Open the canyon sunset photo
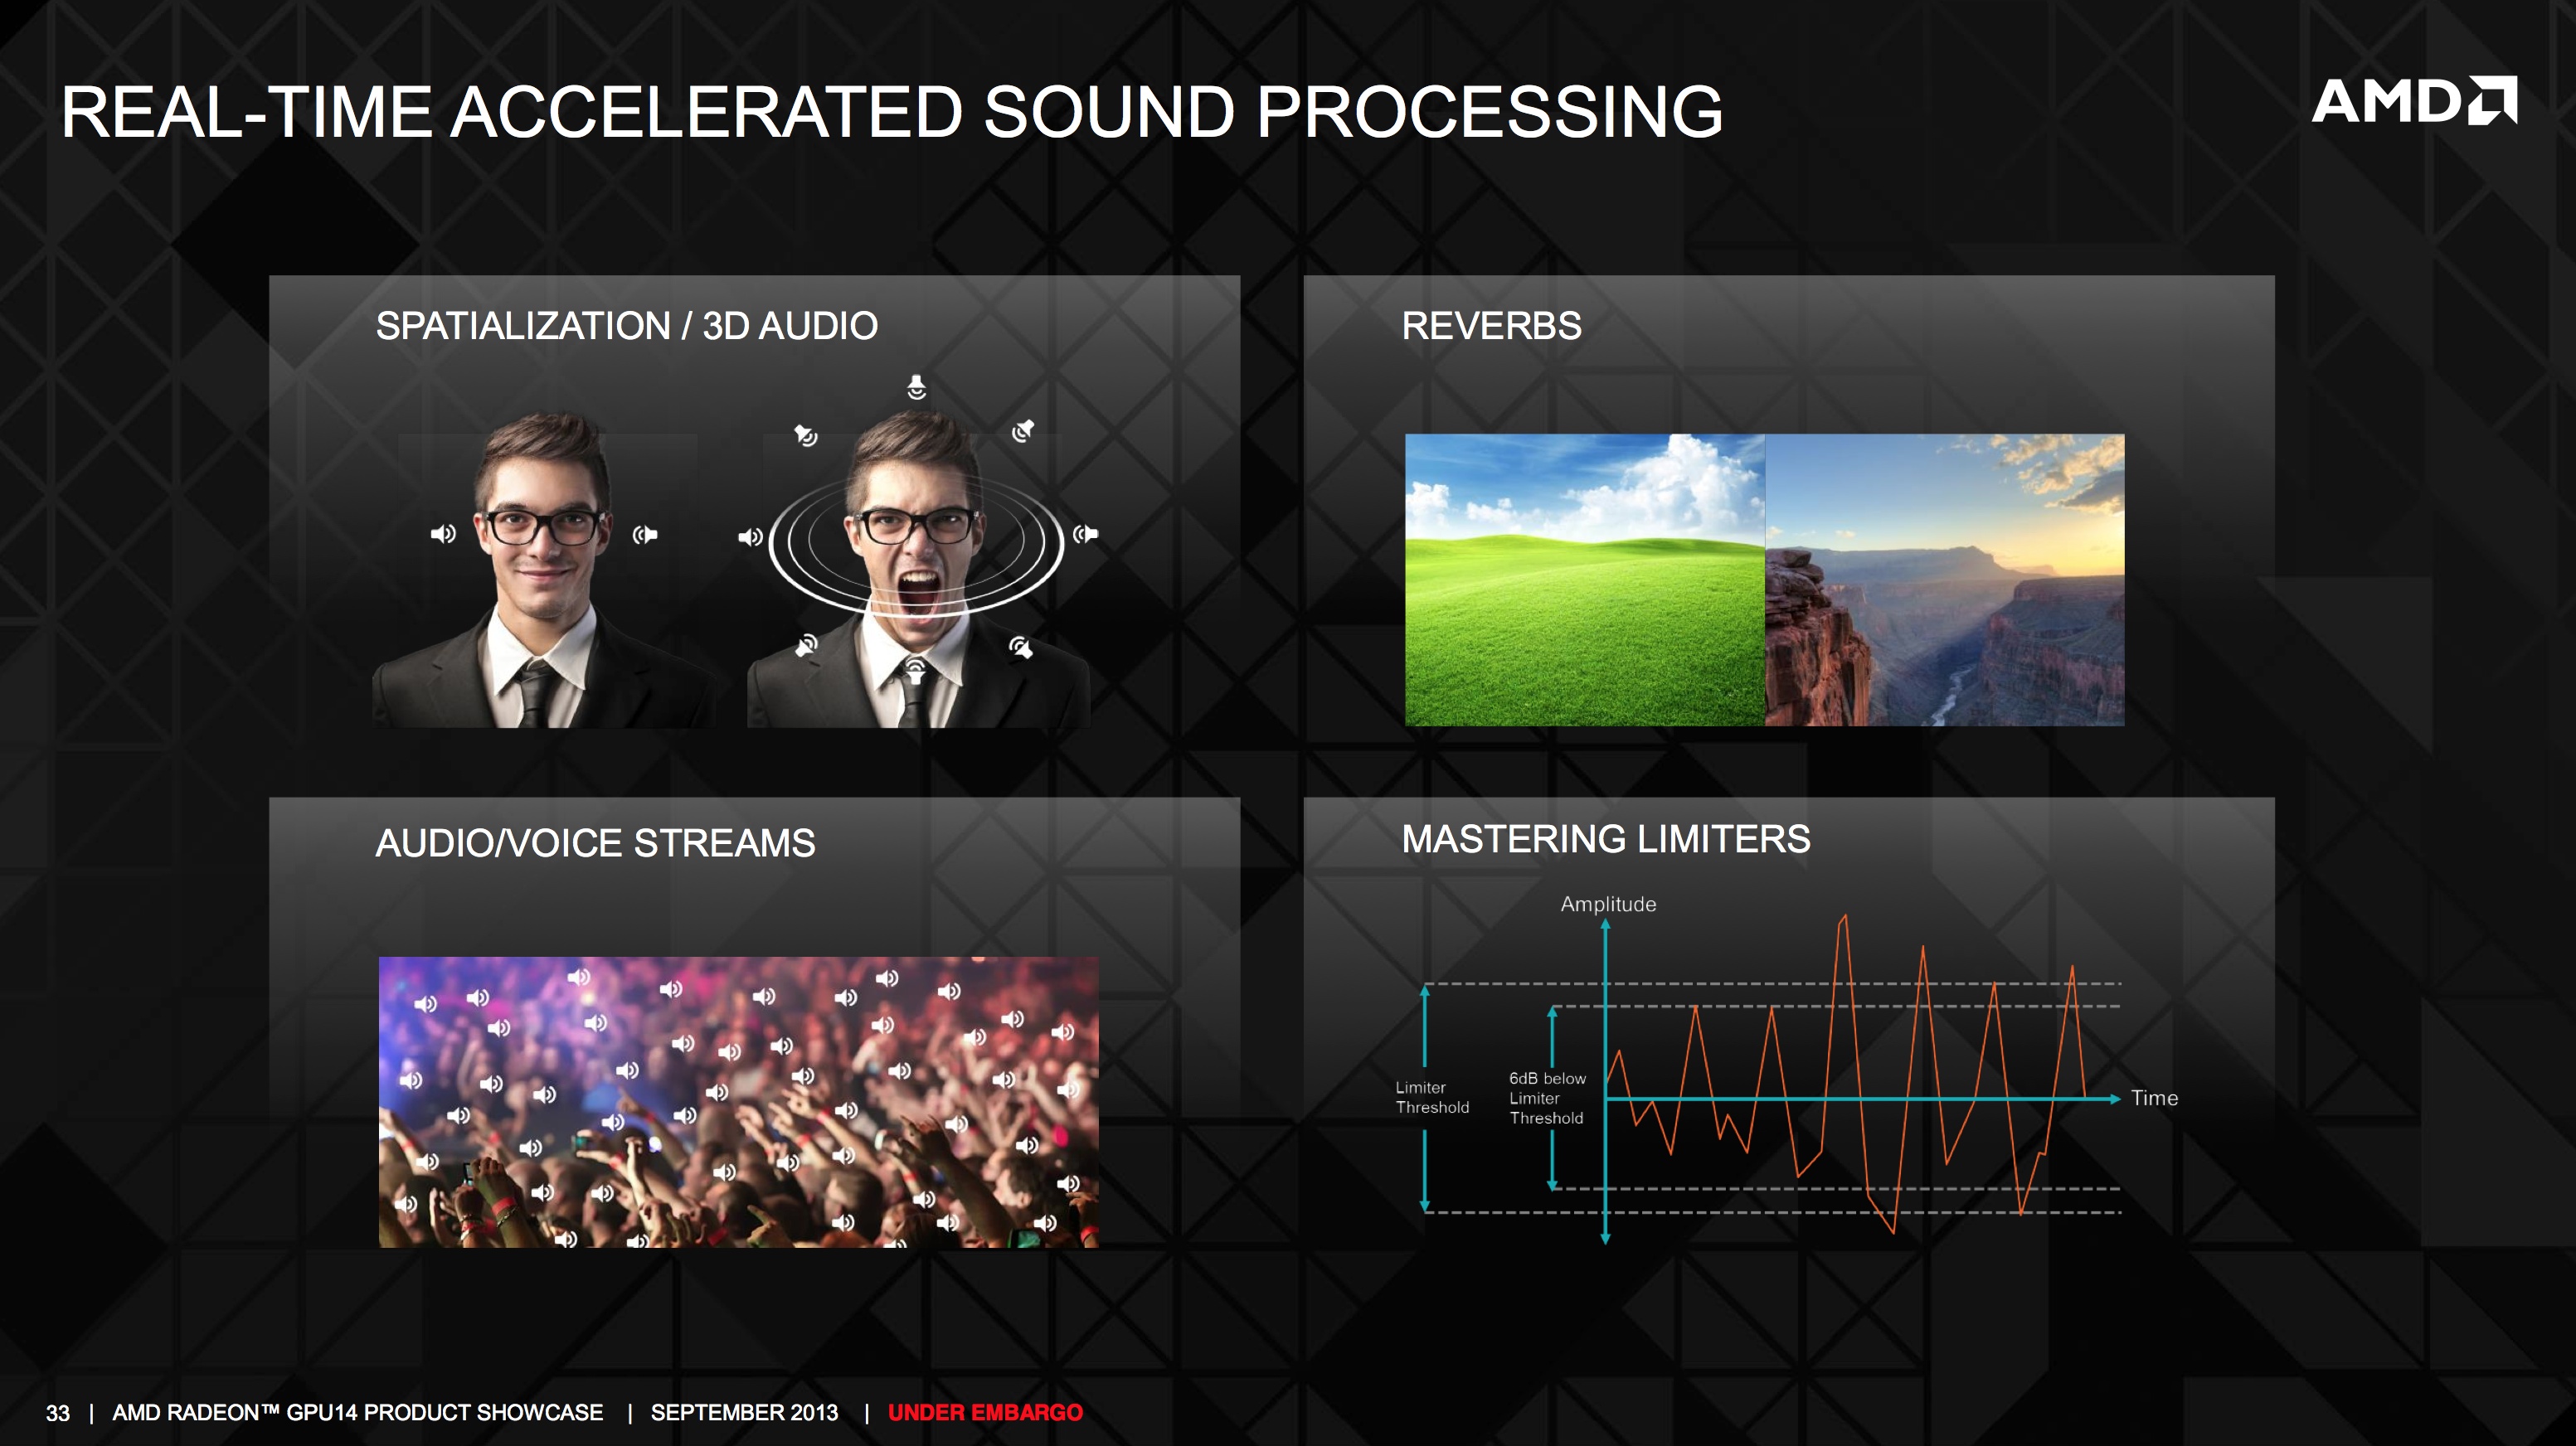Screen dimensions: 2576x1446 pos(1945,580)
